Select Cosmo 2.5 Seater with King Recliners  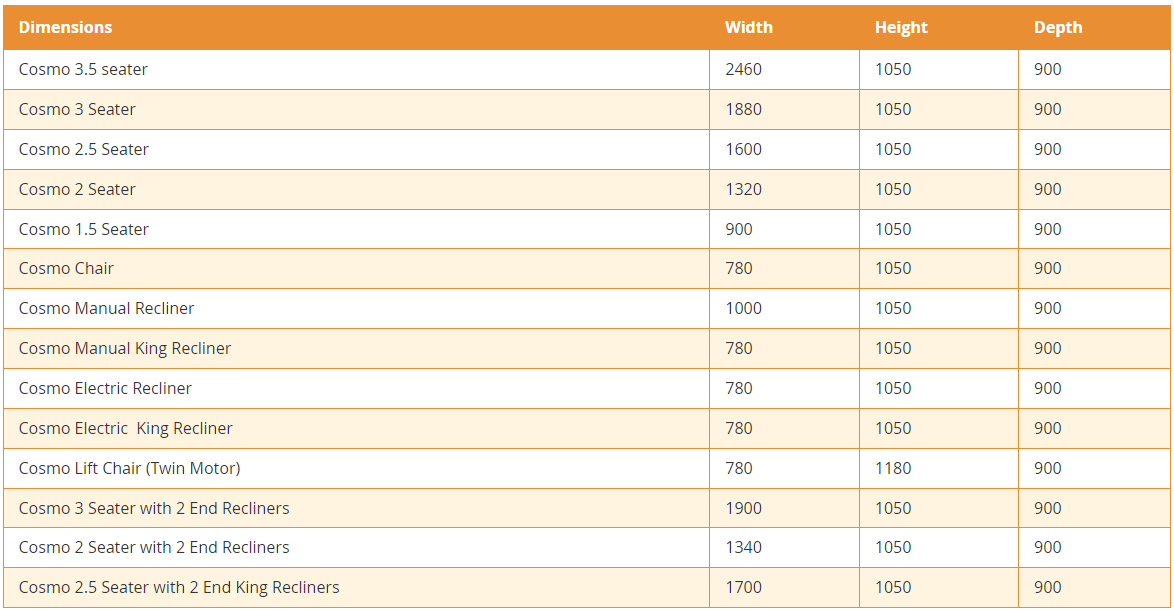pos(179,588)
